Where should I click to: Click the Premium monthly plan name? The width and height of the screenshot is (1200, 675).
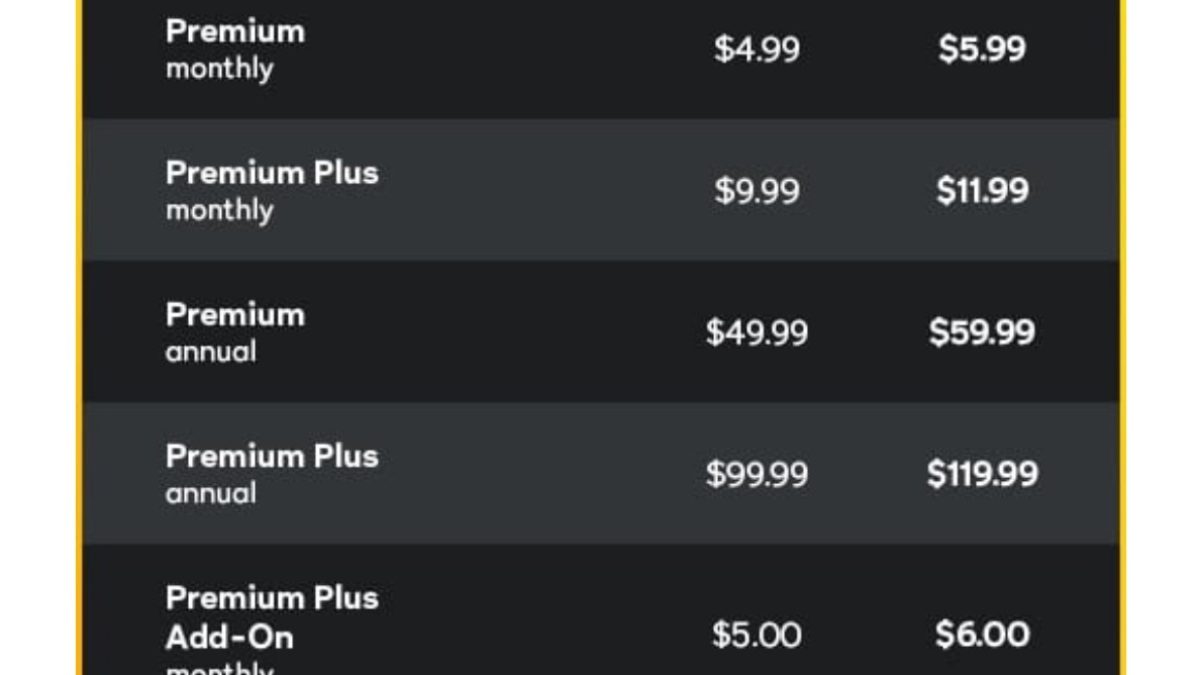[x=235, y=31]
